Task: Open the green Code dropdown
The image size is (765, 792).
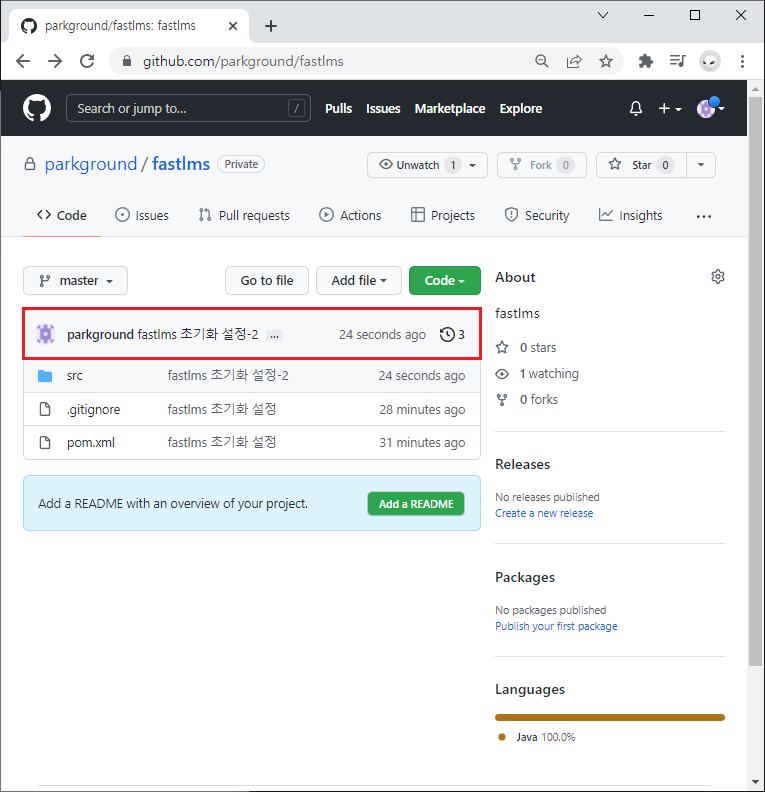Action: coord(444,280)
